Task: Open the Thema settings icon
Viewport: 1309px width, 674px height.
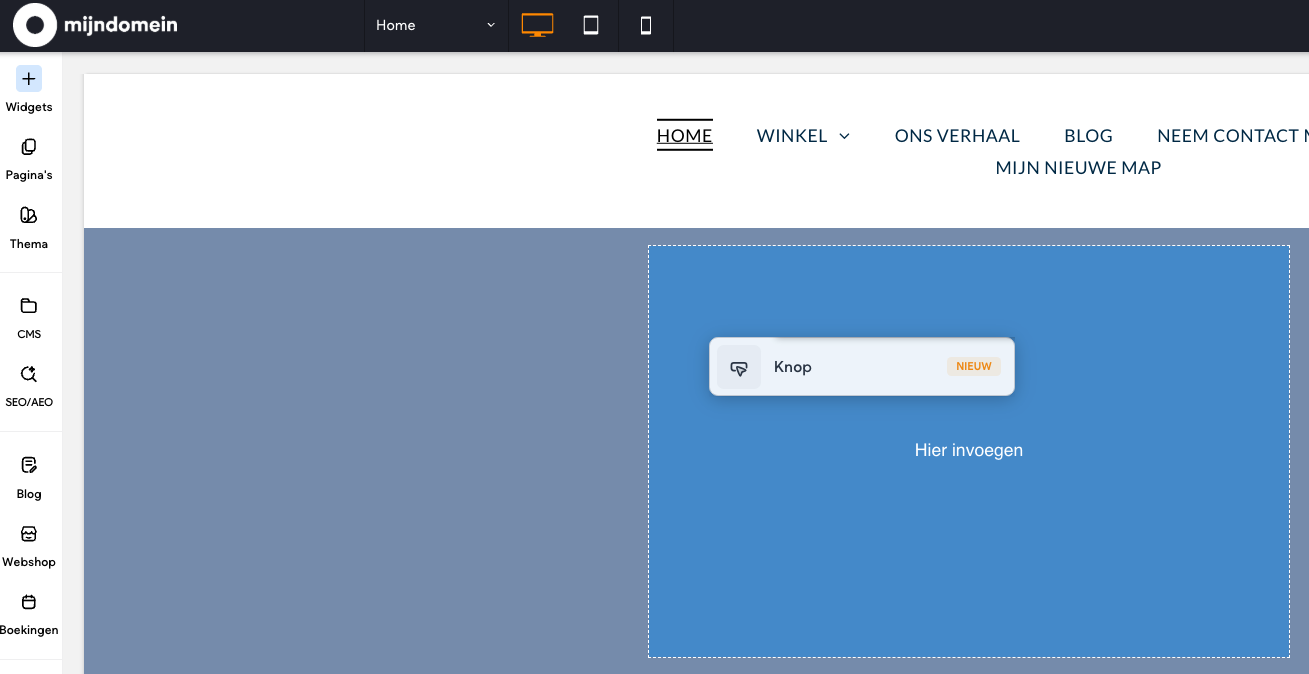Action: [x=29, y=216]
